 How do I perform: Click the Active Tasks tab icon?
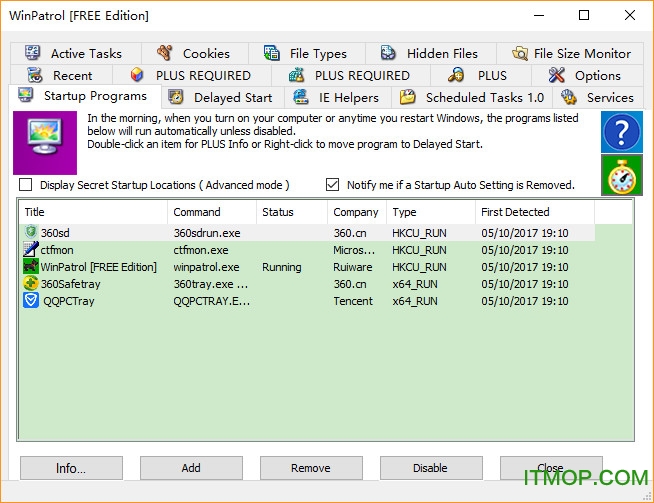pos(33,53)
